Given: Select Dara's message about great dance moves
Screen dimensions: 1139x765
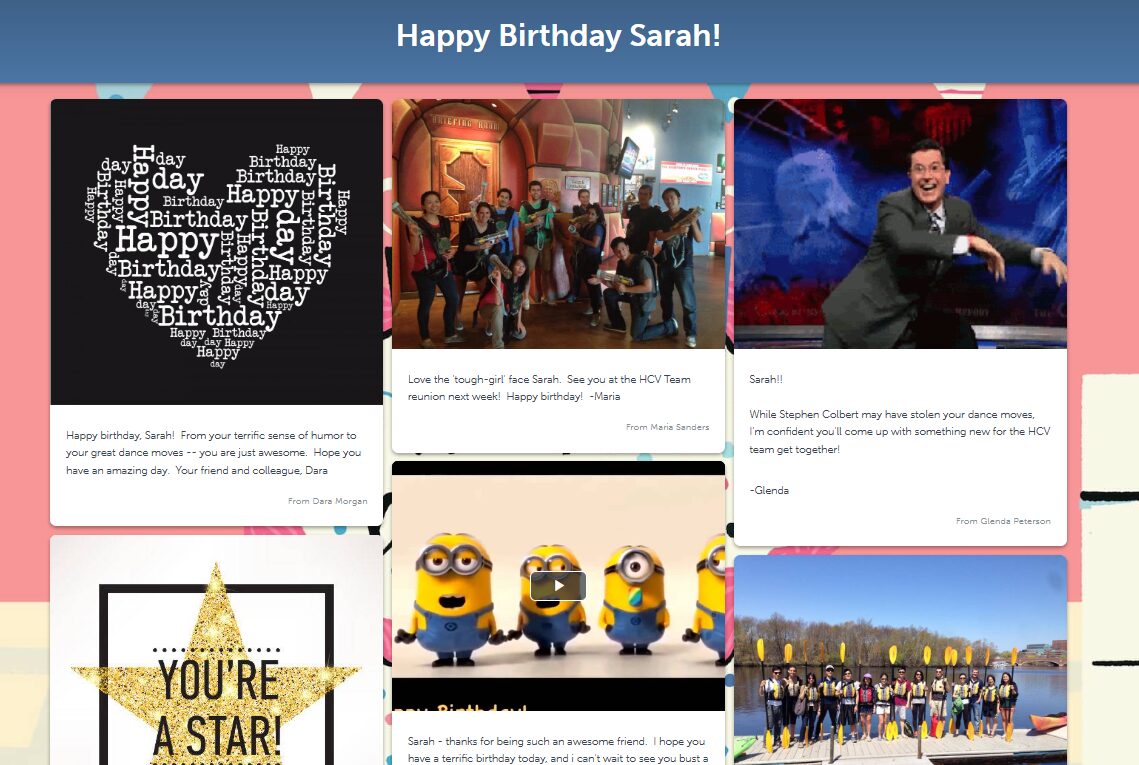Looking at the screenshot, I should point(212,453).
